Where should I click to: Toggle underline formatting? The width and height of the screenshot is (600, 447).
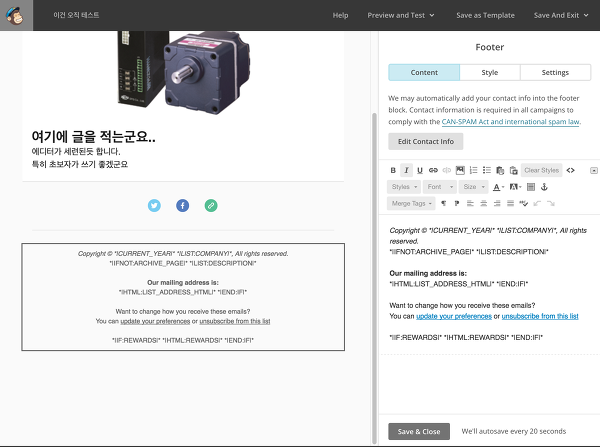pyautogui.click(x=420, y=170)
